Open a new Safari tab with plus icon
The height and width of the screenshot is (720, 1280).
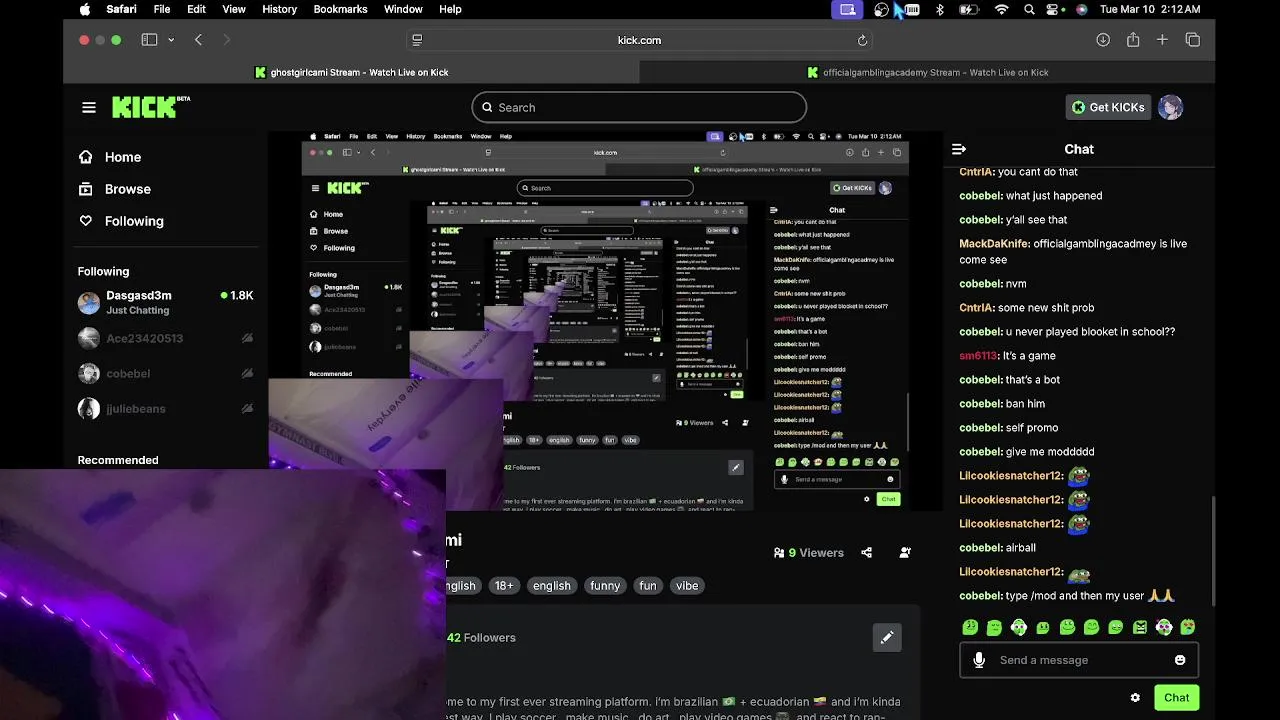click(x=1162, y=40)
